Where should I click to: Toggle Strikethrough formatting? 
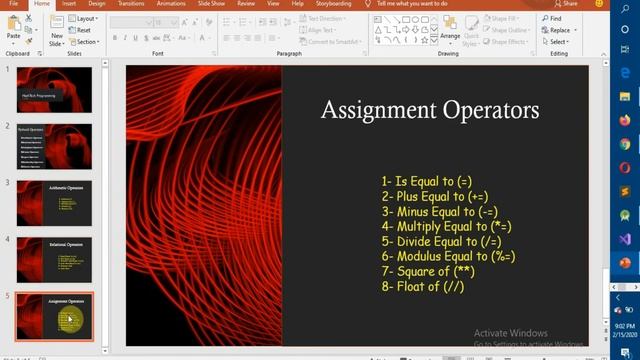tap(156, 38)
